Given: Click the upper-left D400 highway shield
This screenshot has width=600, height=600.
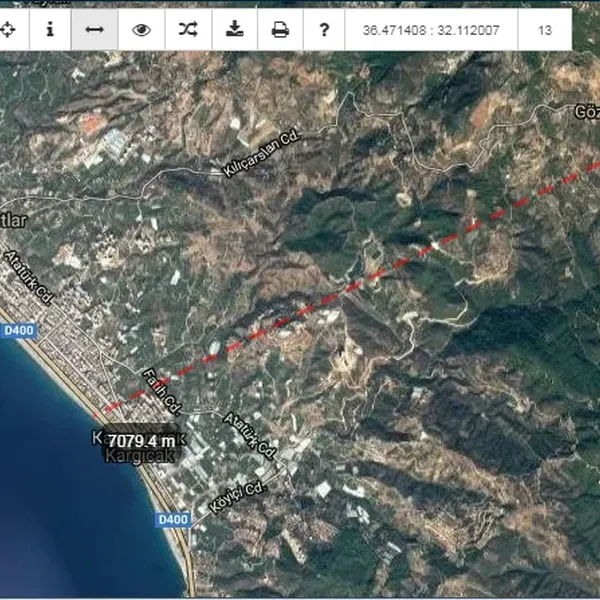Looking at the screenshot, I should (x=19, y=330).
